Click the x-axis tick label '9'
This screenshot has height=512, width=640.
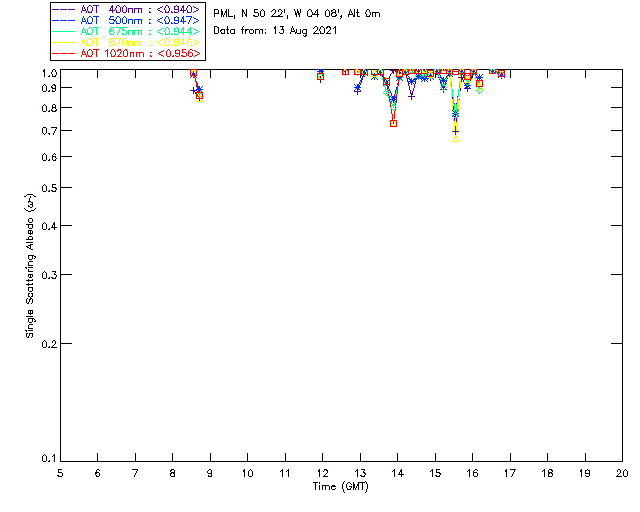tap(210, 473)
